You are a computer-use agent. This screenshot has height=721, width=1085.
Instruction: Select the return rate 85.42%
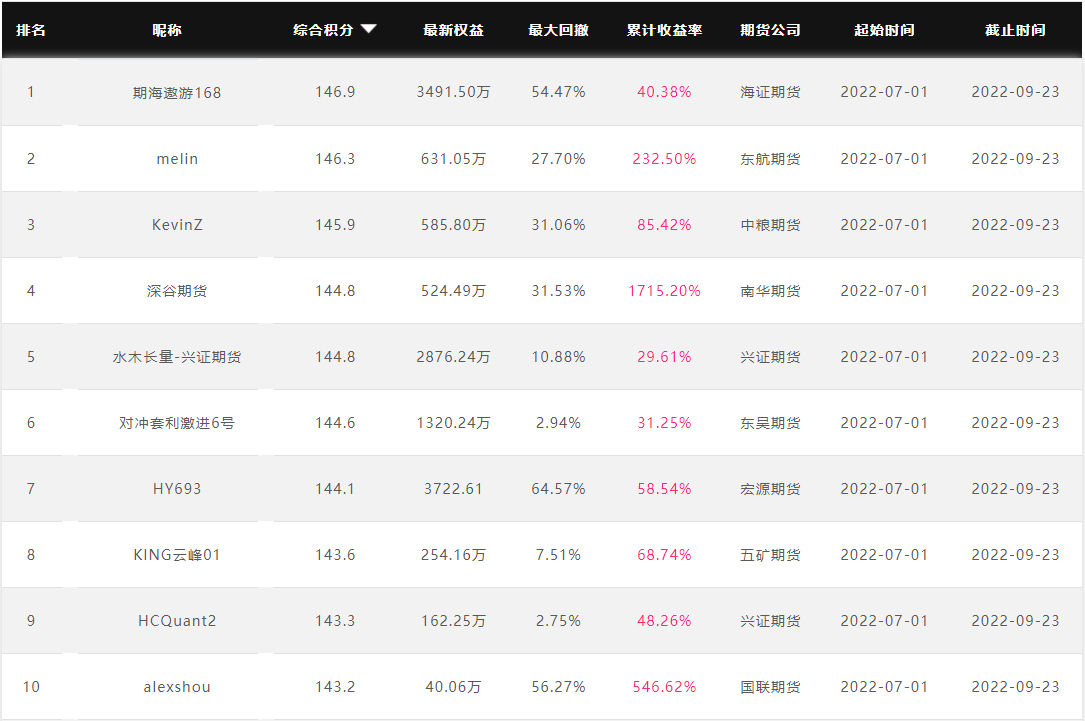(664, 225)
